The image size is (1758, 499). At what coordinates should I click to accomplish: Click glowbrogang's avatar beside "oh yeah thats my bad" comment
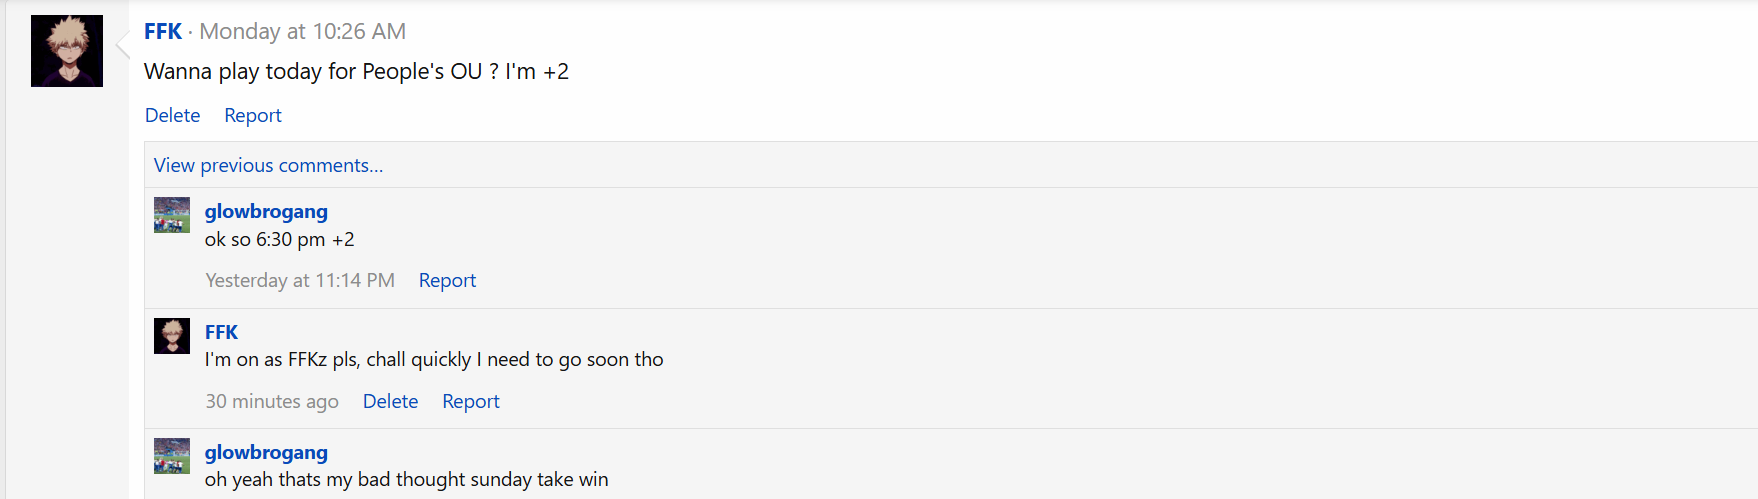(172, 456)
